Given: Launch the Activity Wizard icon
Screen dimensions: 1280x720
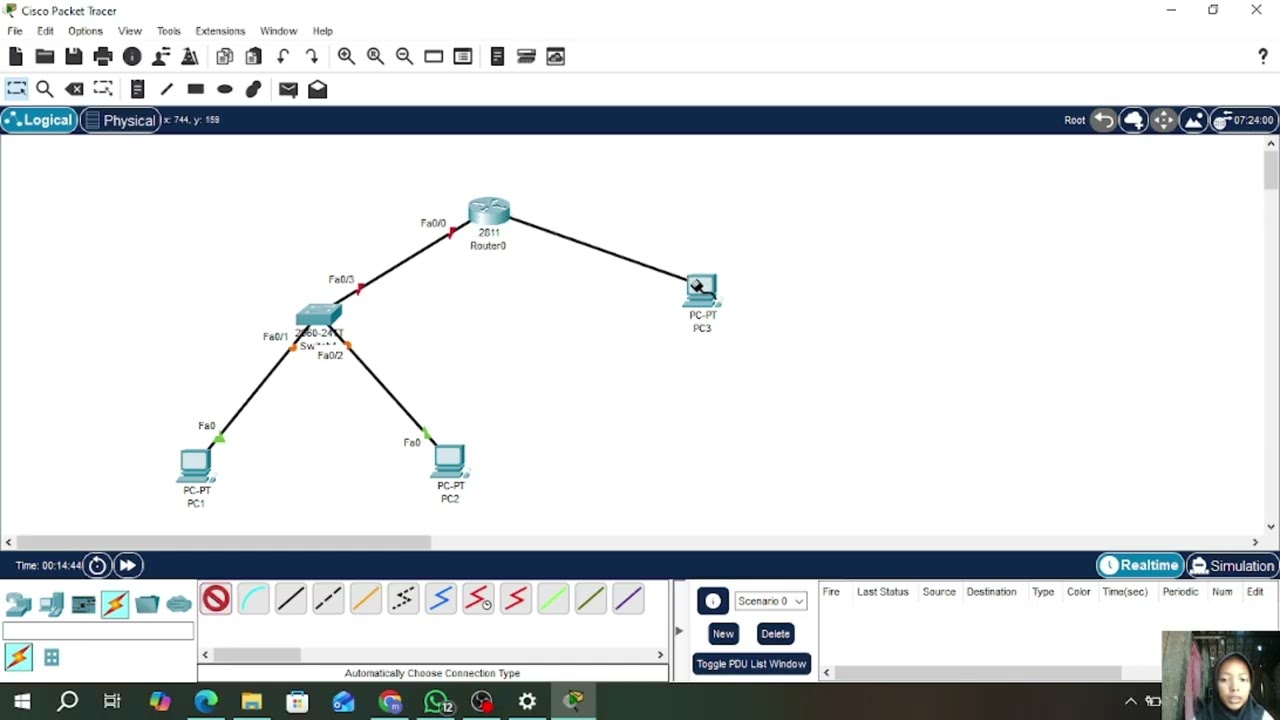Looking at the screenshot, I should click(161, 57).
